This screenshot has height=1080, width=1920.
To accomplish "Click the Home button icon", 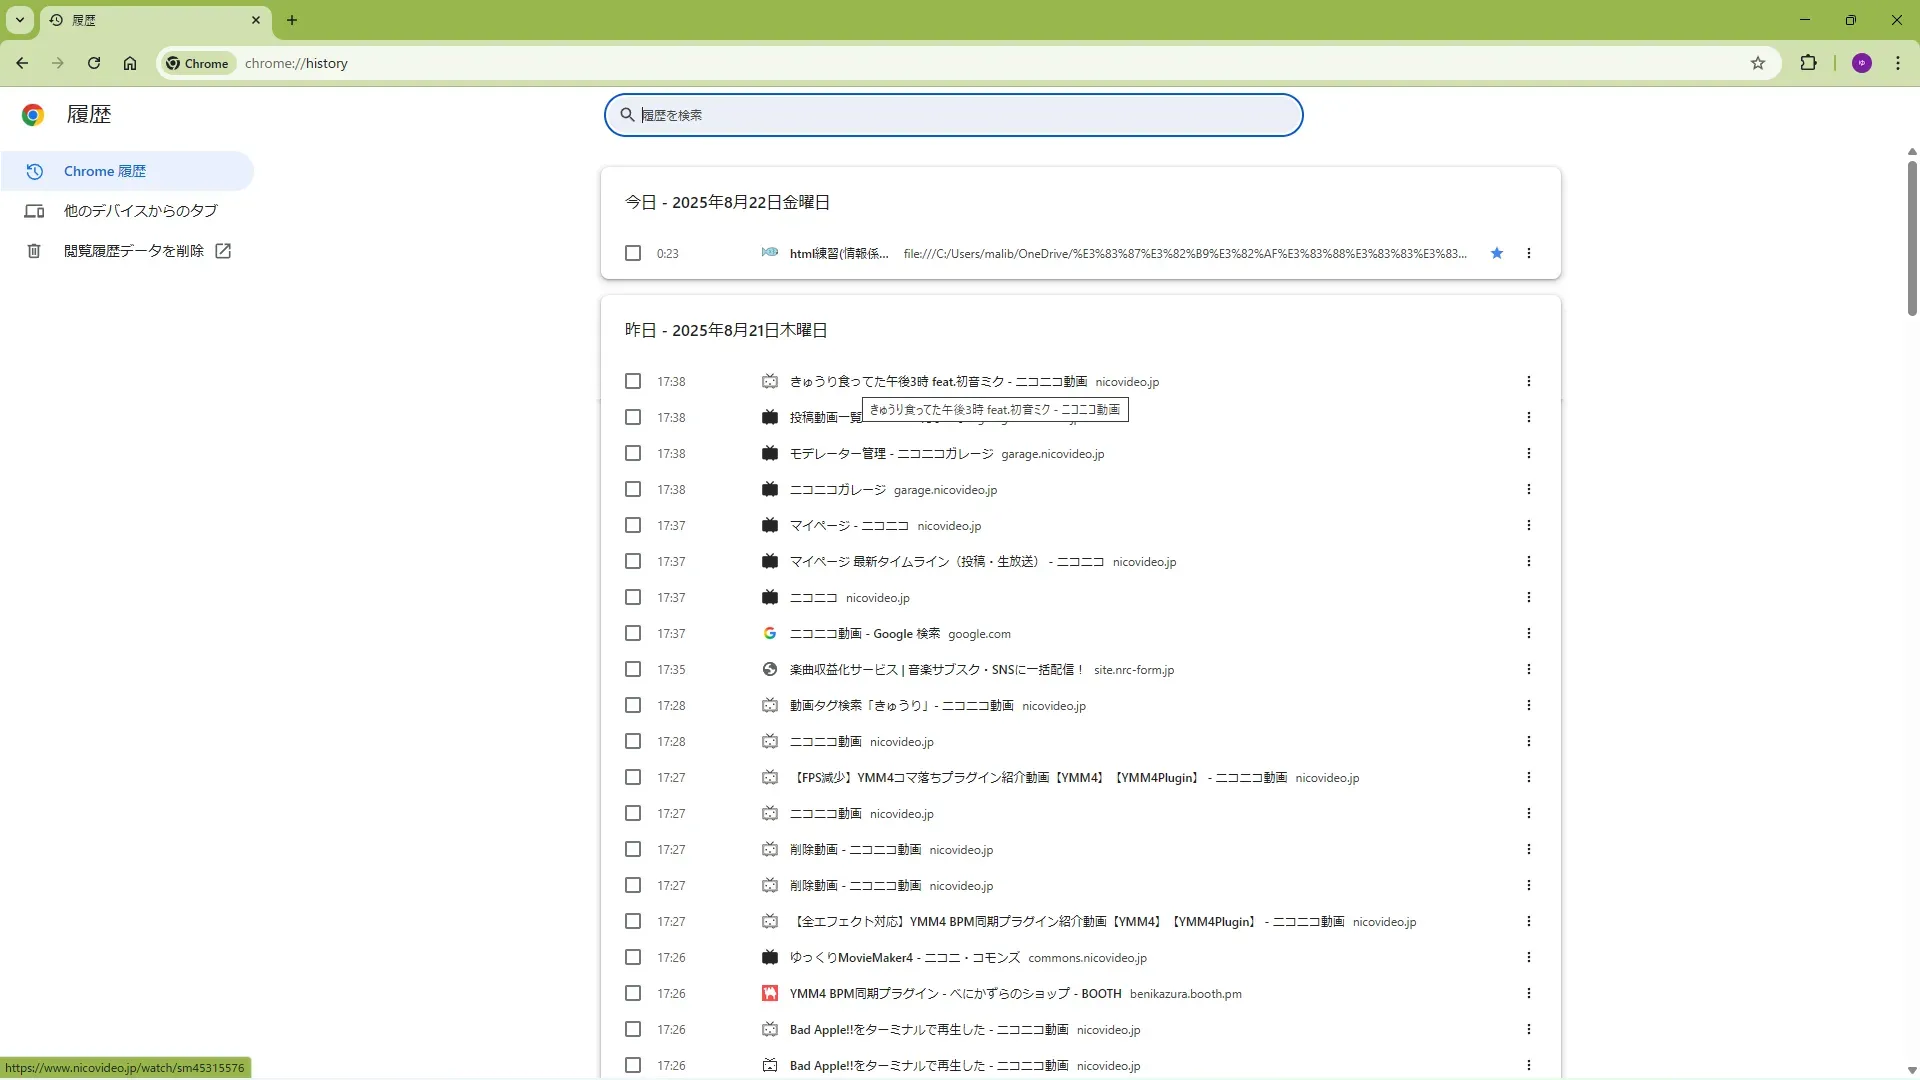I will coord(130,63).
